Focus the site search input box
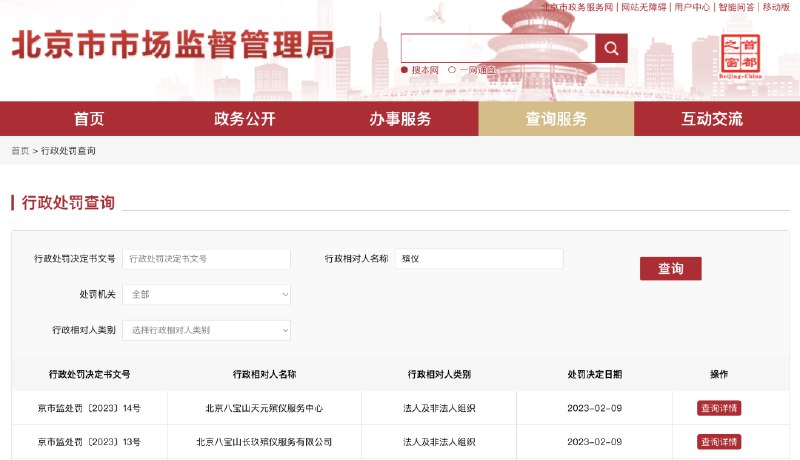800x460 pixels. point(498,48)
